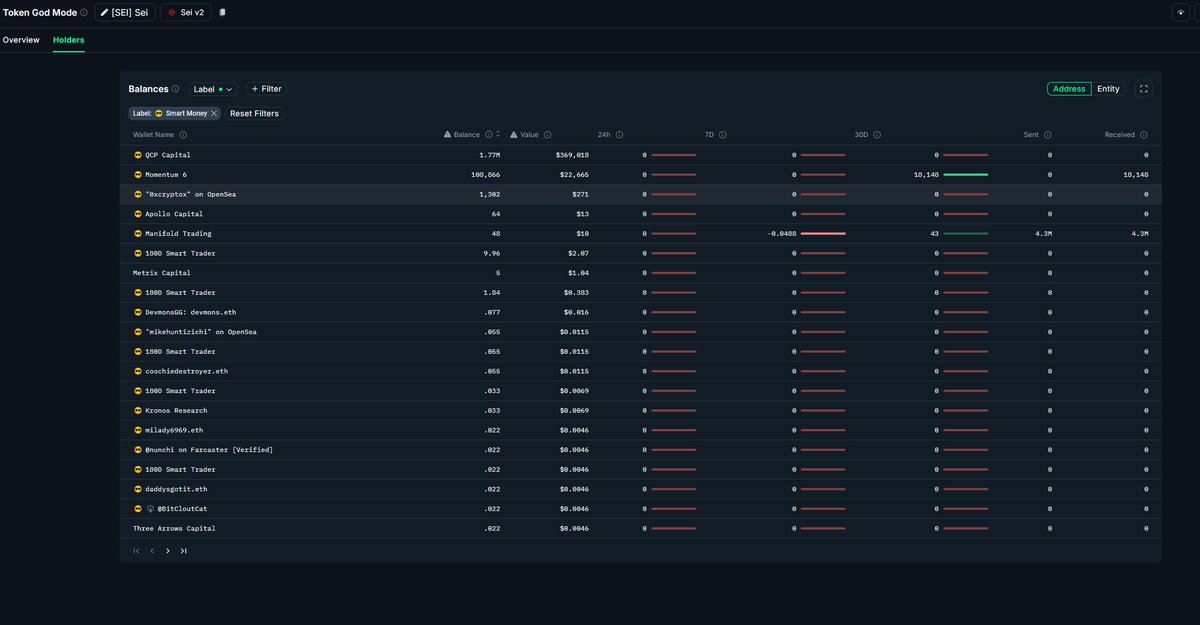Open QCP Capital wallet
The height and width of the screenshot is (625, 1200).
(167, 155)
